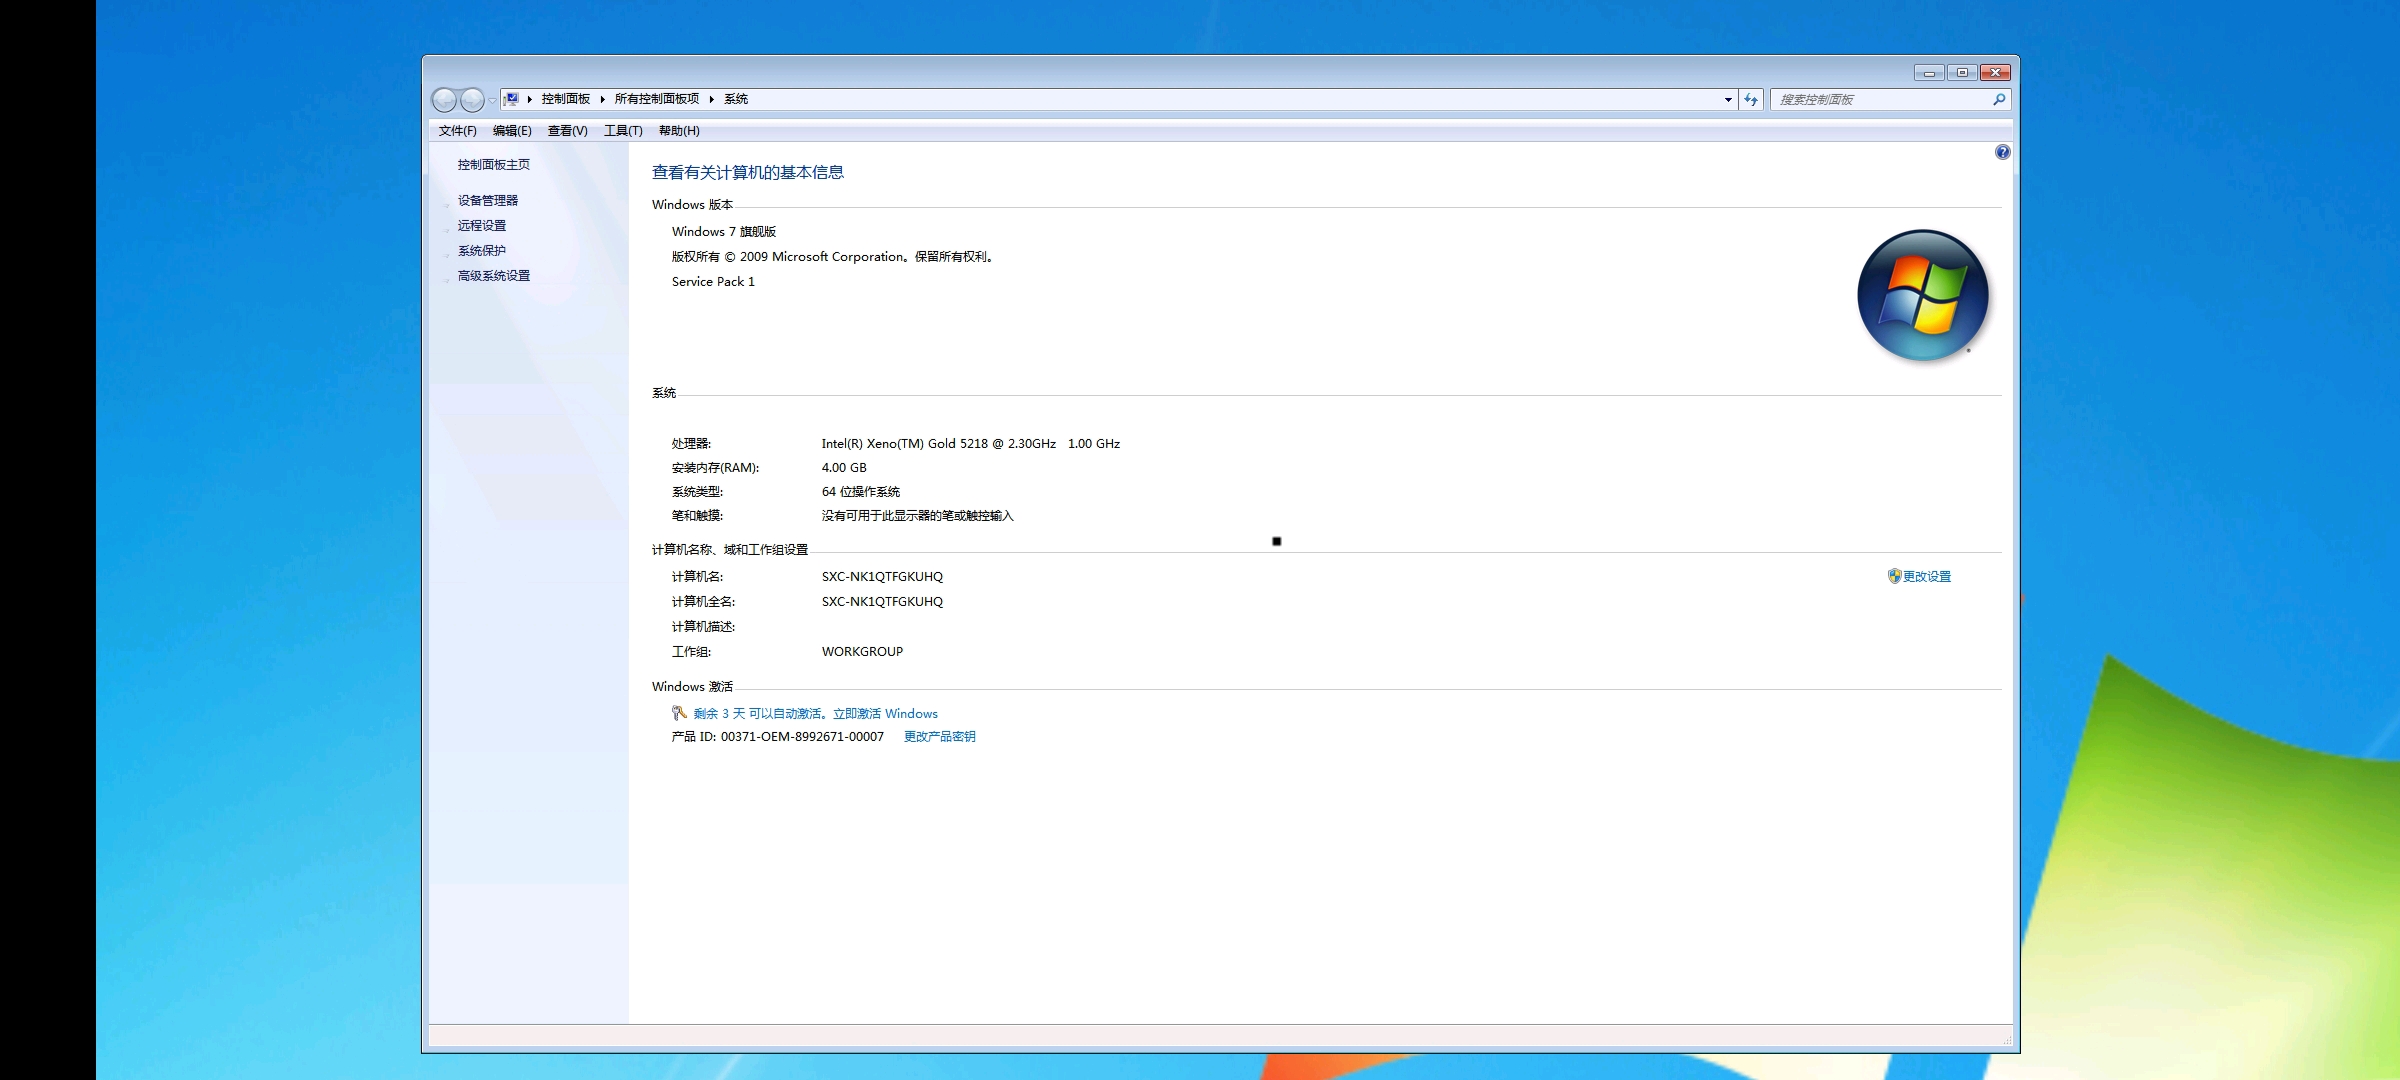Click the 更改产品密钥 link
The image size is (2400, 1080).
(x=940, y=737)
